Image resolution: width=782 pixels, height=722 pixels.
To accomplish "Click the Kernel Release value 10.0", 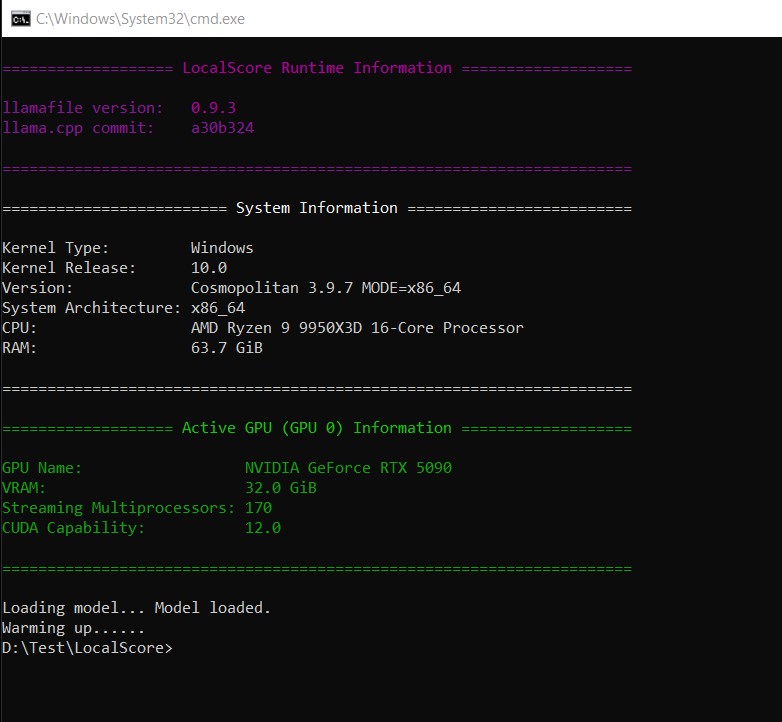I will (x=209, y=268).
